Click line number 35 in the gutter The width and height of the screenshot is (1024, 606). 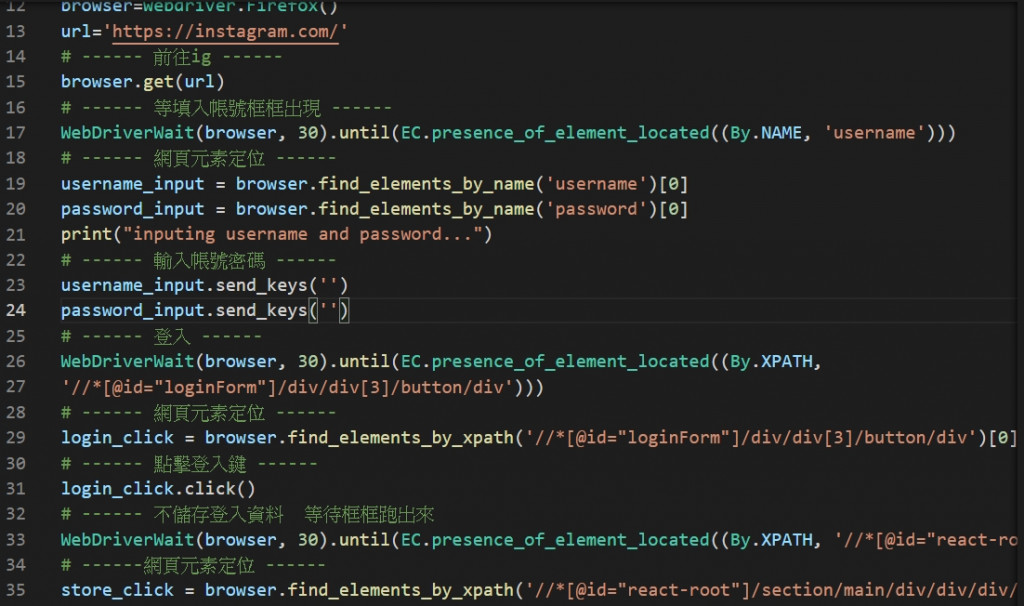tap(15, 590)
